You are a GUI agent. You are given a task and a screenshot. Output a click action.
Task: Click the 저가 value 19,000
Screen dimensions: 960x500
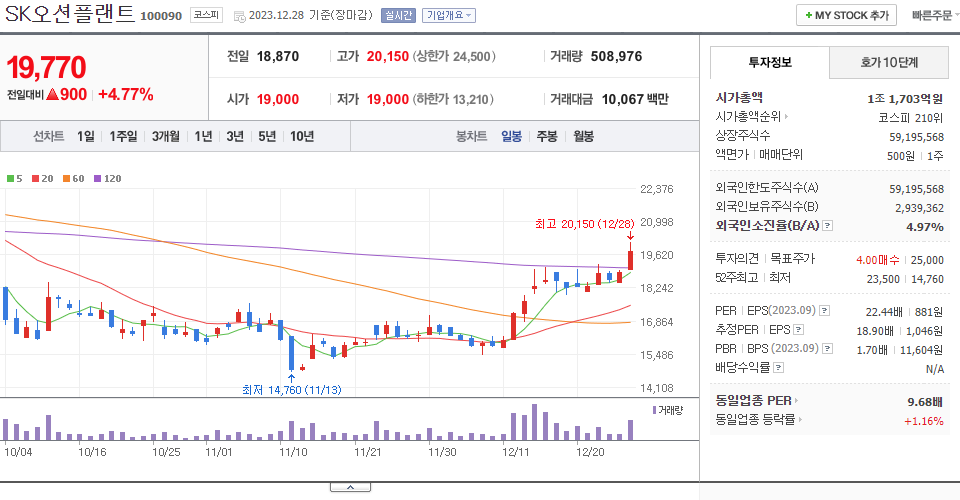coord(388,99)
